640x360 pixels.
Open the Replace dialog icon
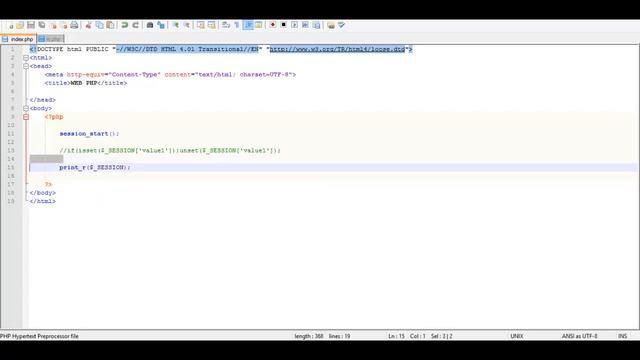click(x=161, y=25)
